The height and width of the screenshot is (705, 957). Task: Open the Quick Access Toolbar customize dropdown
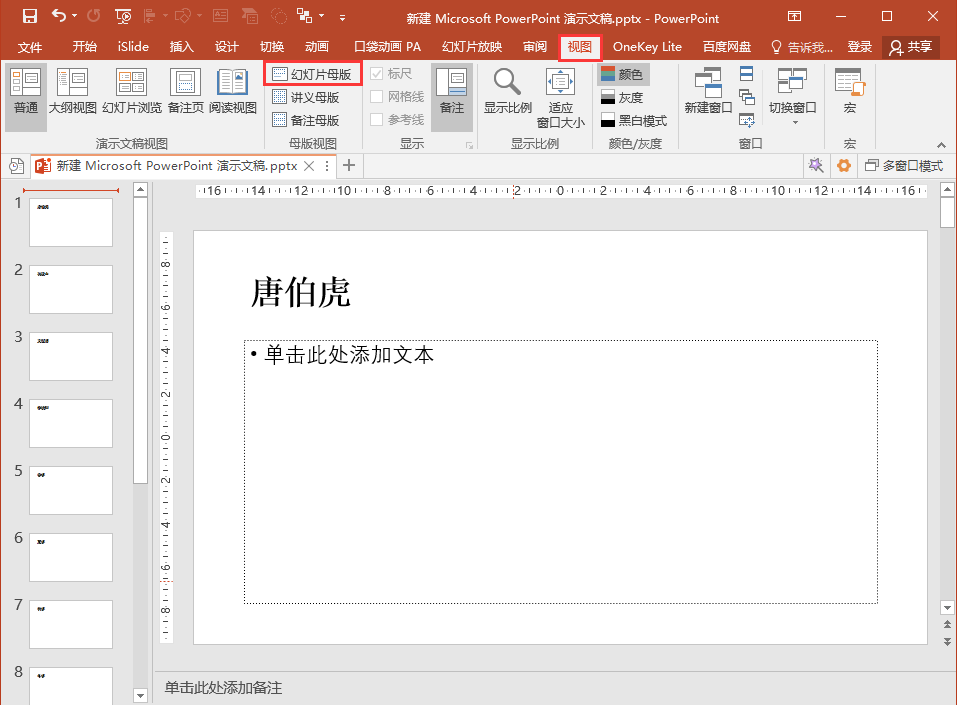[343, 17]
